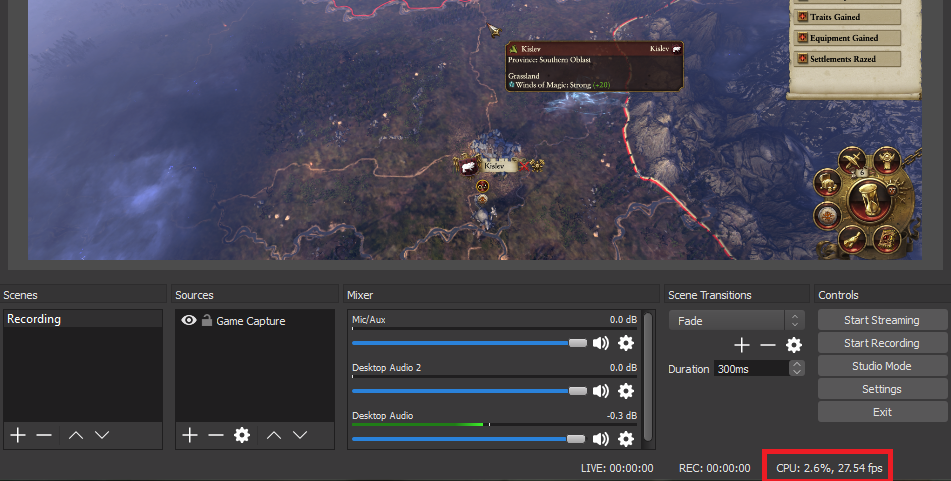The width and height of the screenshot is (951, 481).
Task: Click the REC: 00:00:00 status text
Action: pos(714,468)
